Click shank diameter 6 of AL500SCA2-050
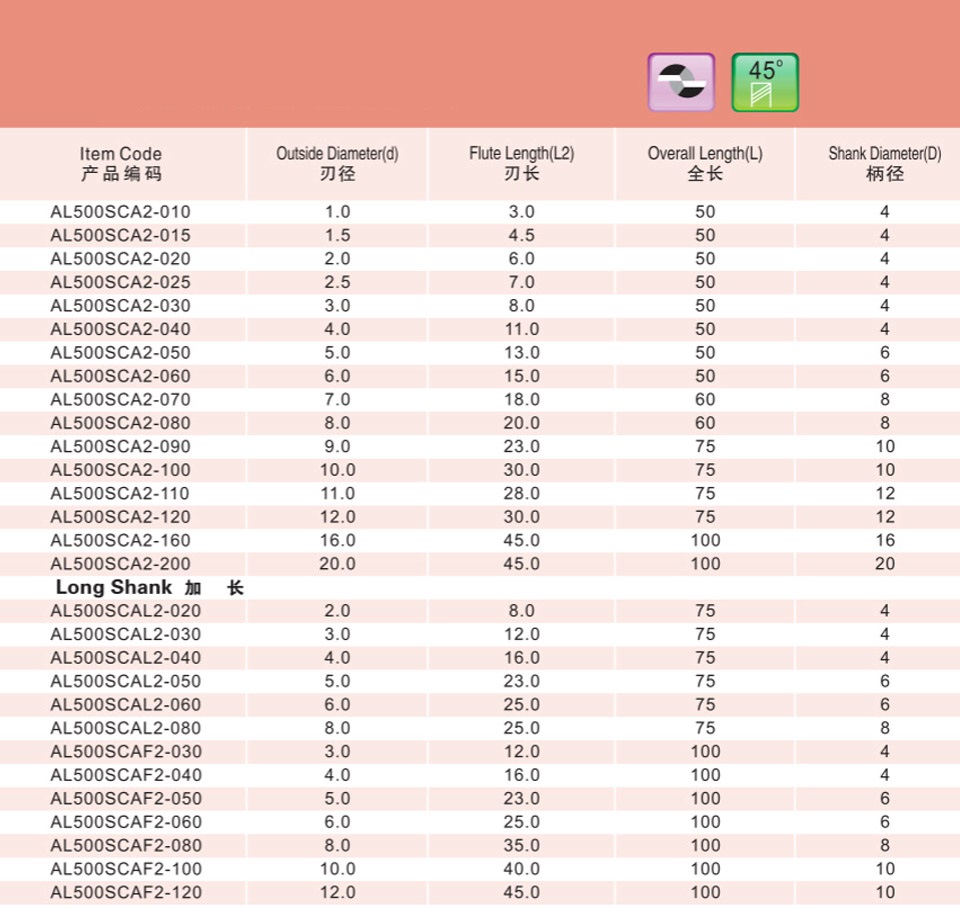Image resolution: width=960 pixels, height=908 pixels. (885, 353)
